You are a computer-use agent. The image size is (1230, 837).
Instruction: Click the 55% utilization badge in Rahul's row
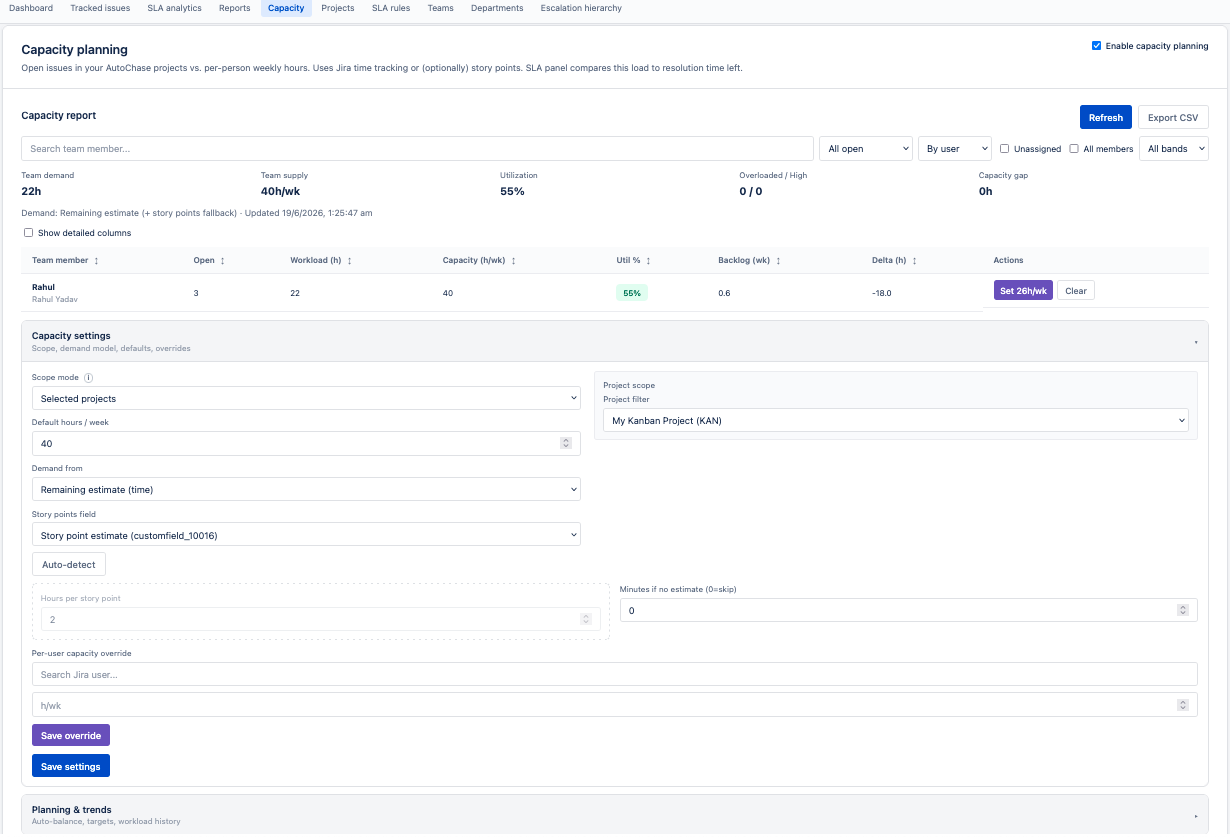tap(632, 293)
